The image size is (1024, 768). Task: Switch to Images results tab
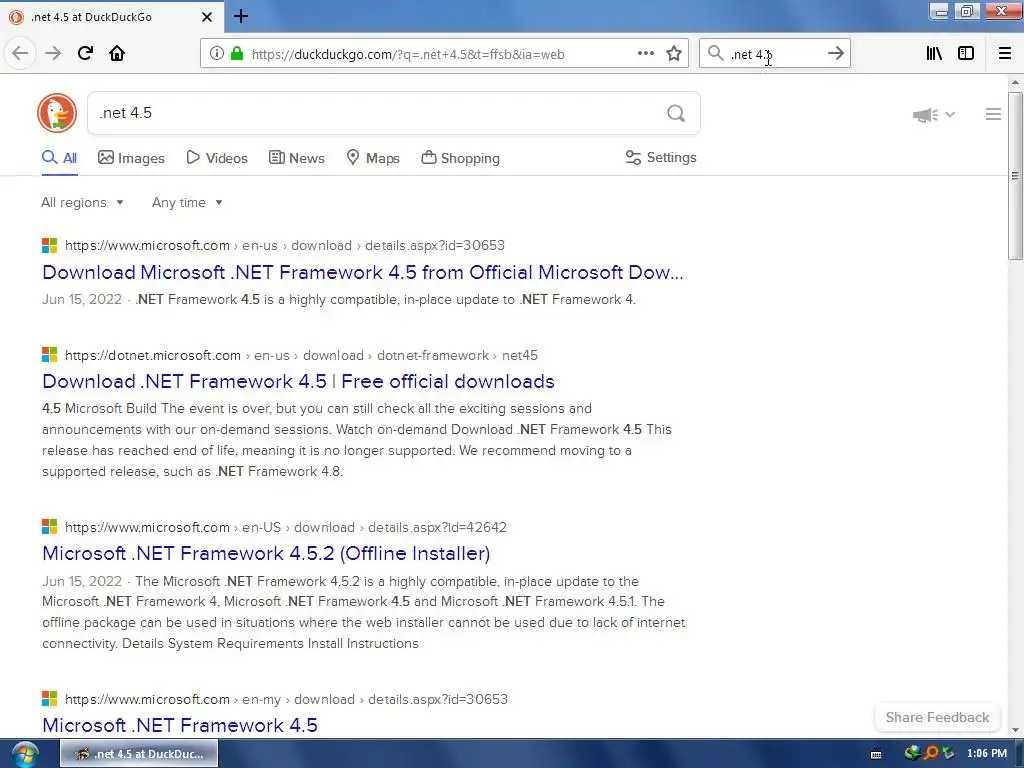pyautogui.click(x=131, y=158)
